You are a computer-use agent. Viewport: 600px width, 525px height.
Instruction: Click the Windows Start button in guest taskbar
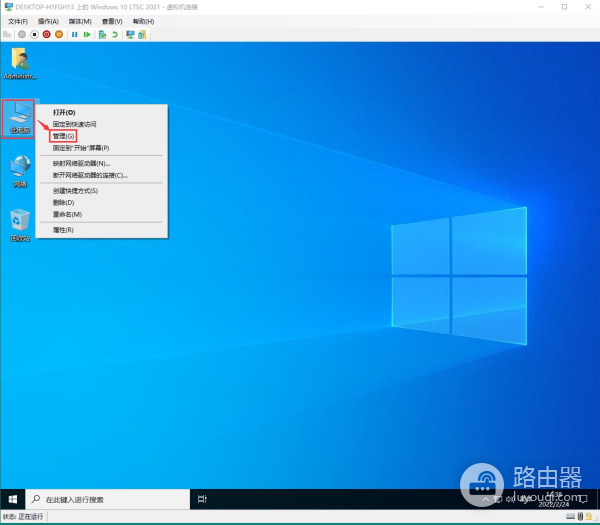click(13, 499)
